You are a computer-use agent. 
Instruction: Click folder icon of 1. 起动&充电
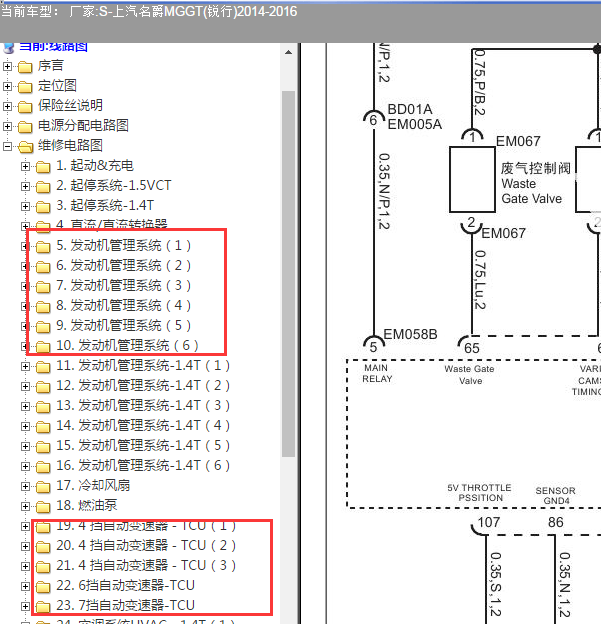tap(43, 167)
